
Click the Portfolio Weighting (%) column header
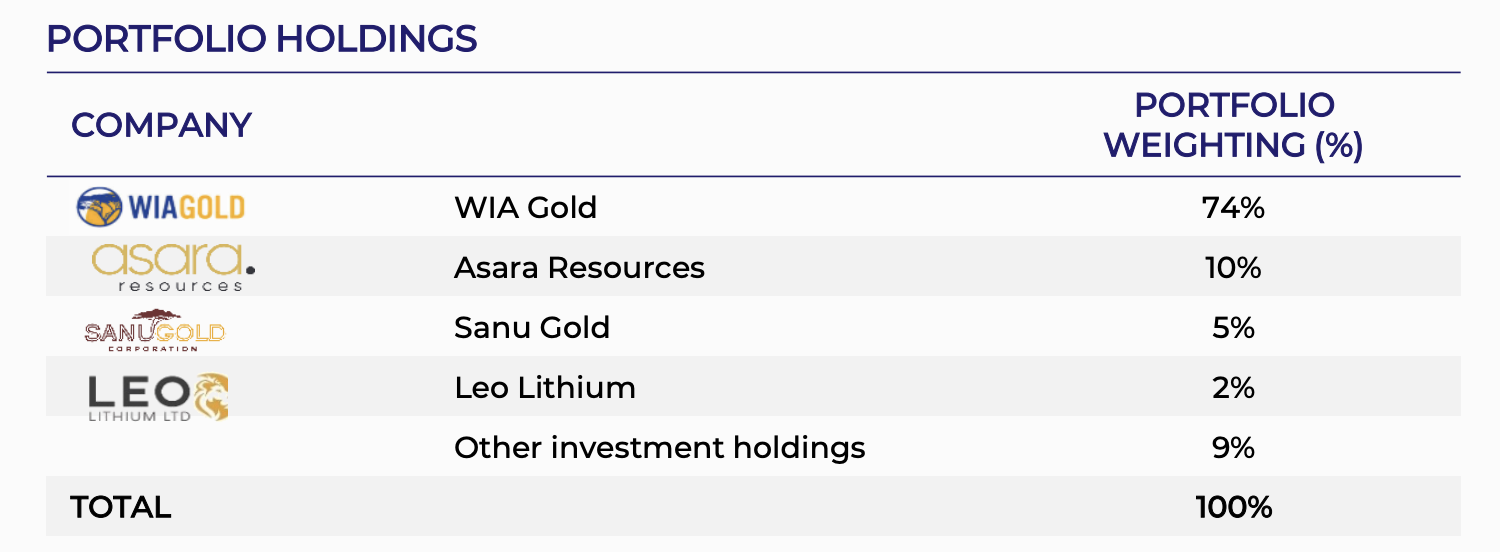(1233, 126)
